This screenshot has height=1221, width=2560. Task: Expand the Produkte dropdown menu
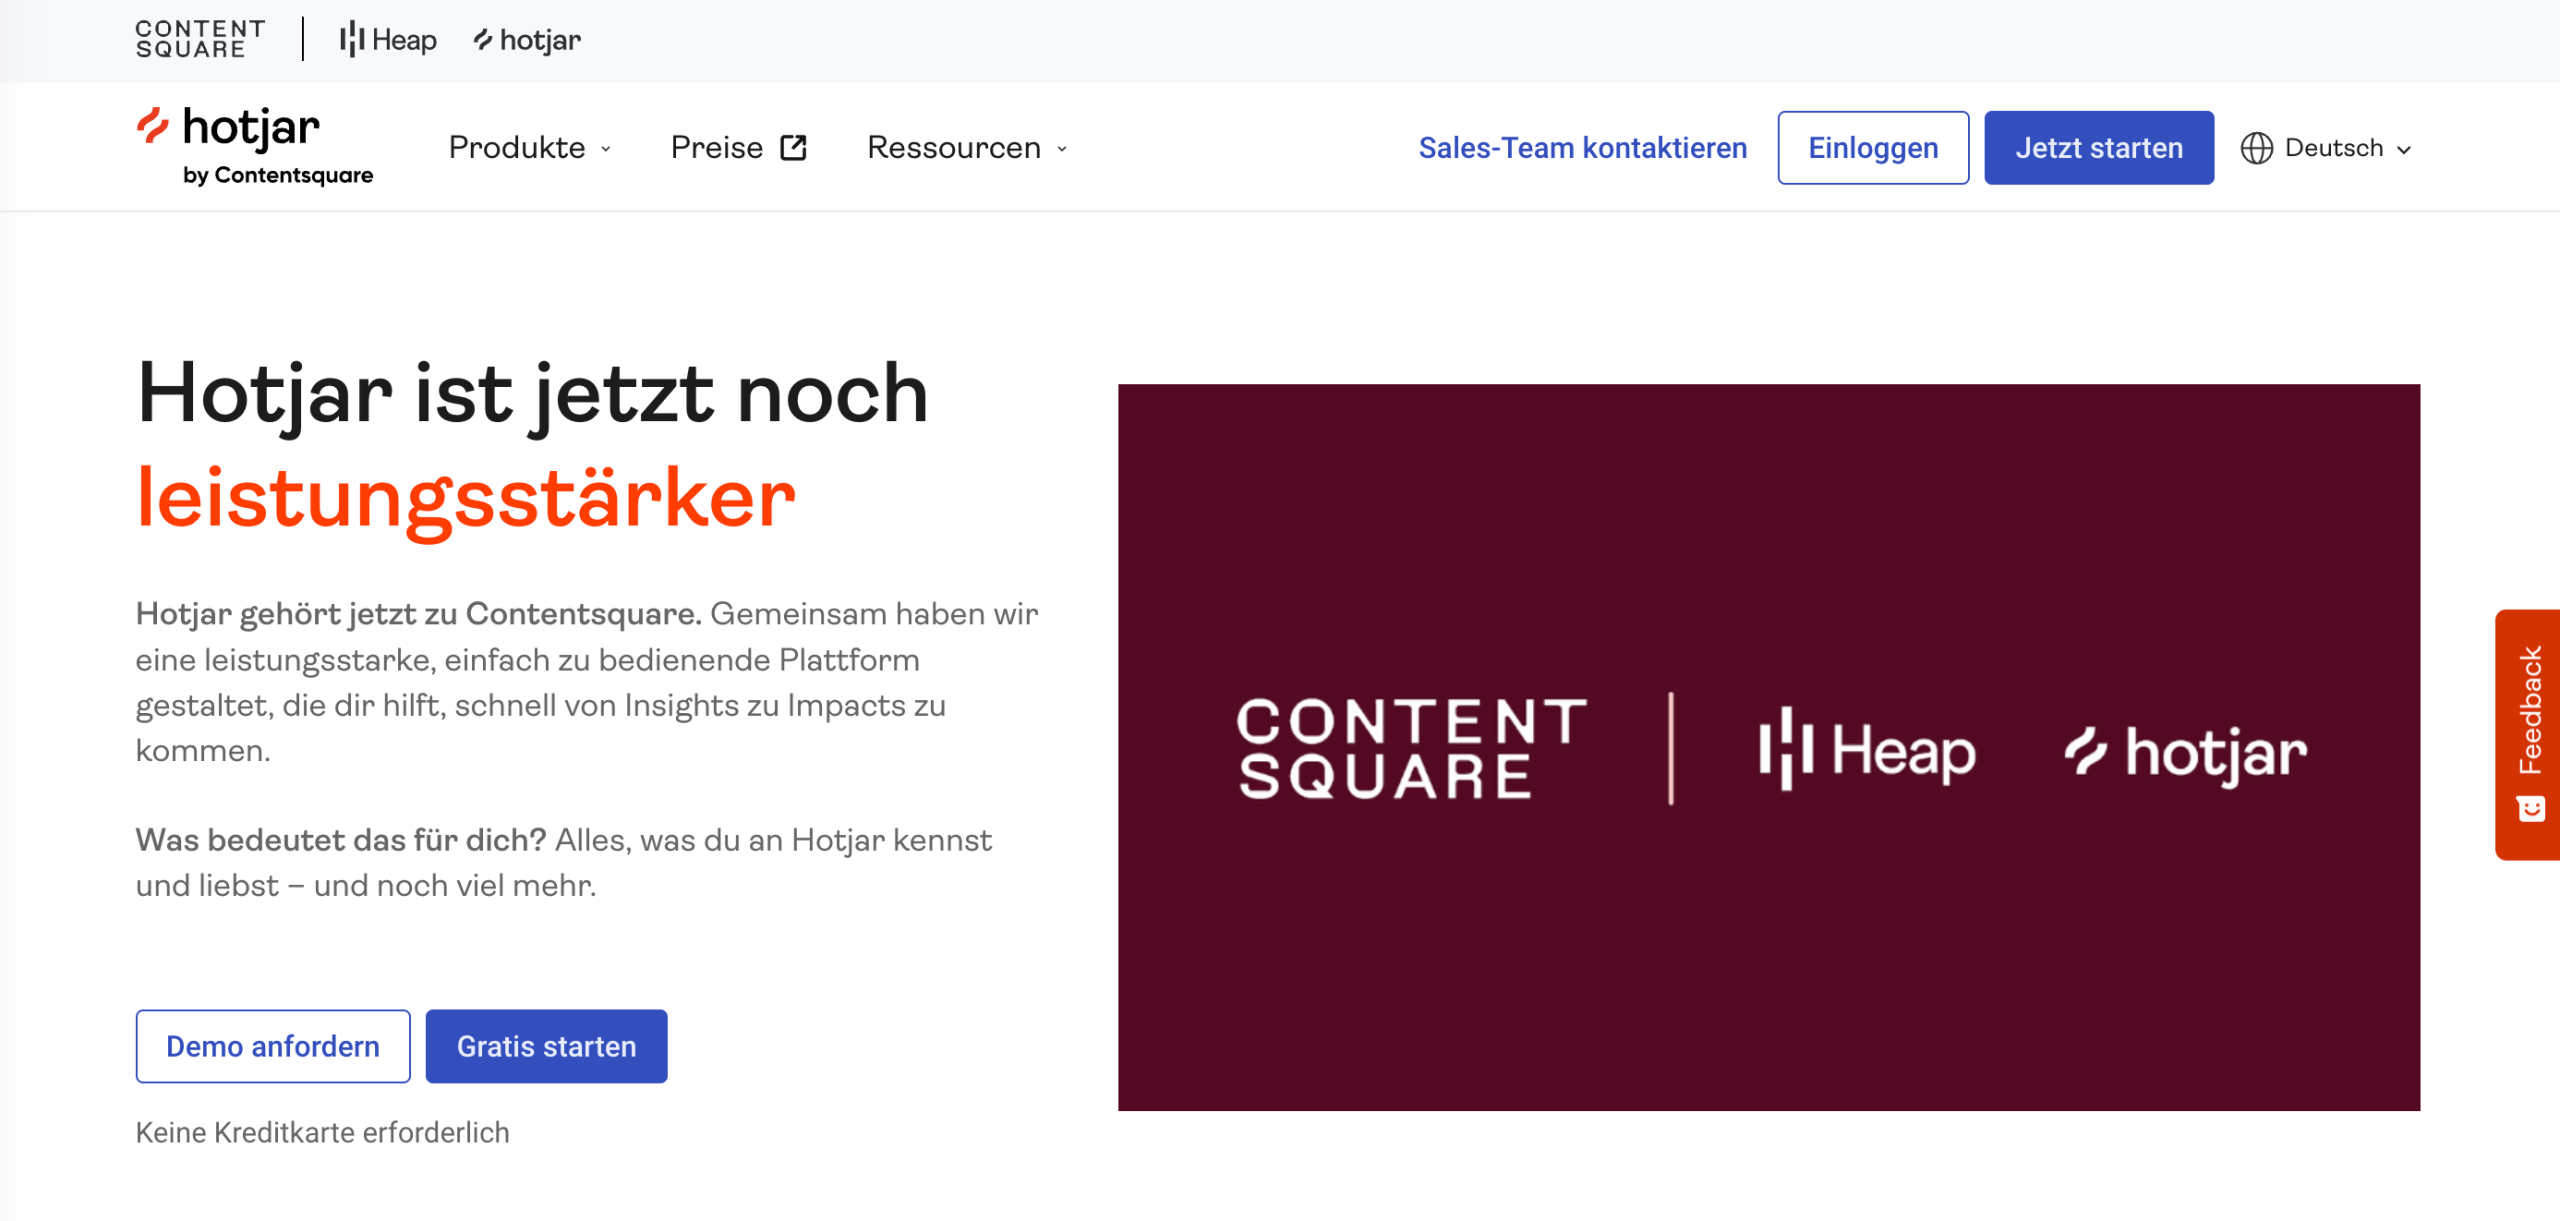(530, 148)
